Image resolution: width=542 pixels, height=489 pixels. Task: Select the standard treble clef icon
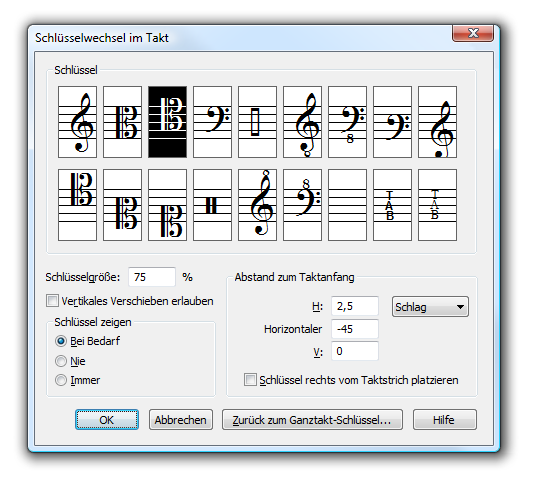point(77,122)
